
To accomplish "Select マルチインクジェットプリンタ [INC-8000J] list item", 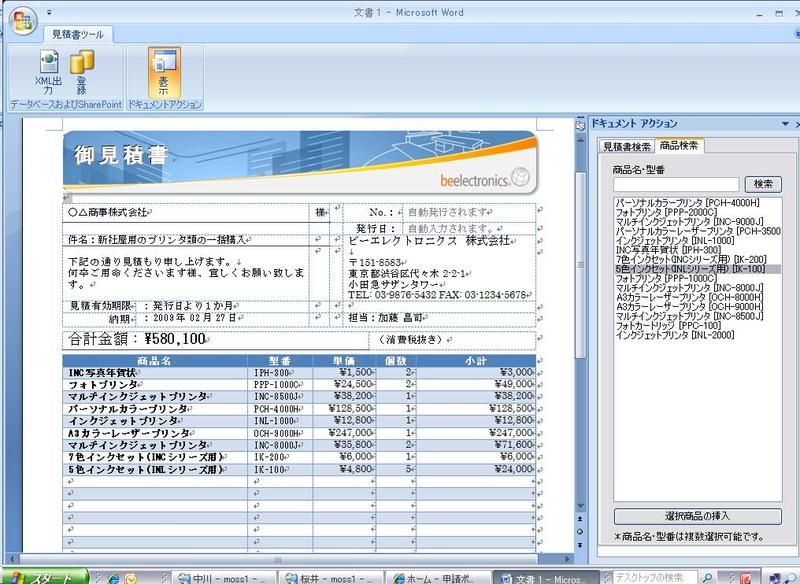I will coord(689,288).
